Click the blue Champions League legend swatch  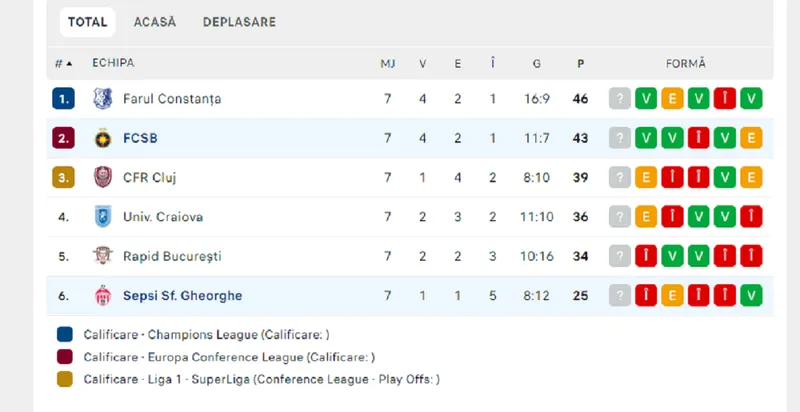tap(65, 335)
